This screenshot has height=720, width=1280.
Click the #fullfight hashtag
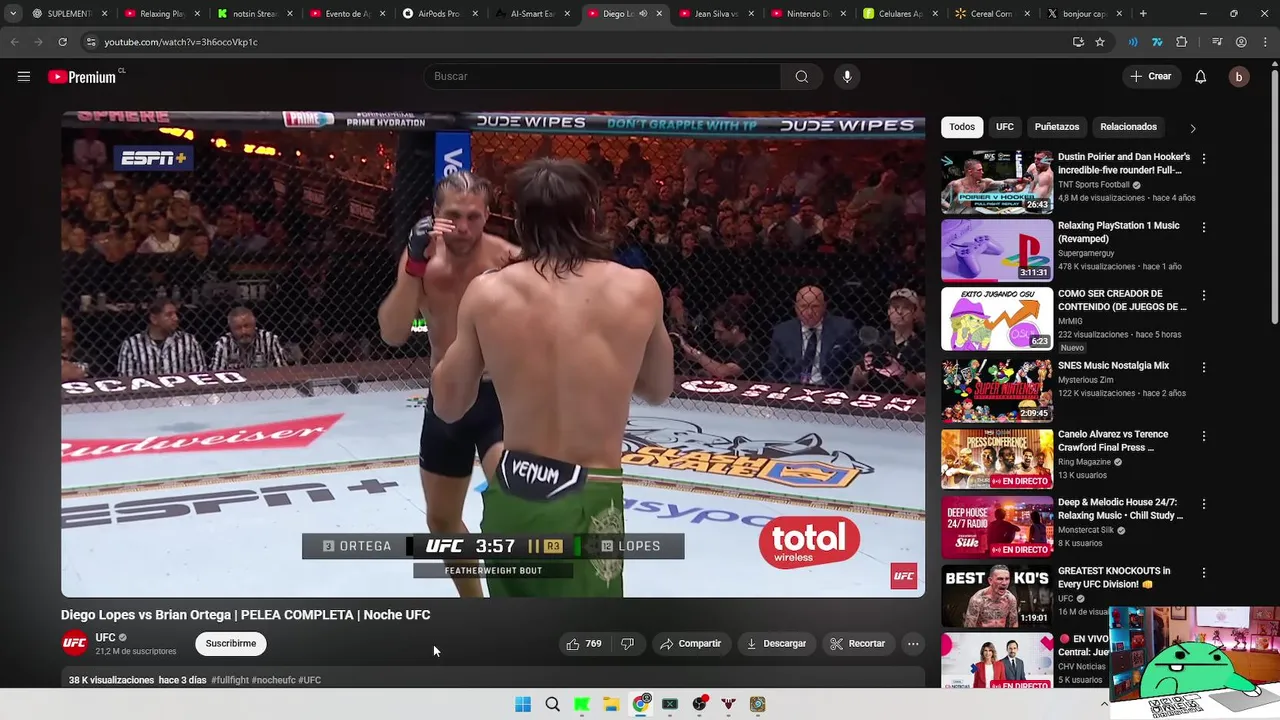229,680
